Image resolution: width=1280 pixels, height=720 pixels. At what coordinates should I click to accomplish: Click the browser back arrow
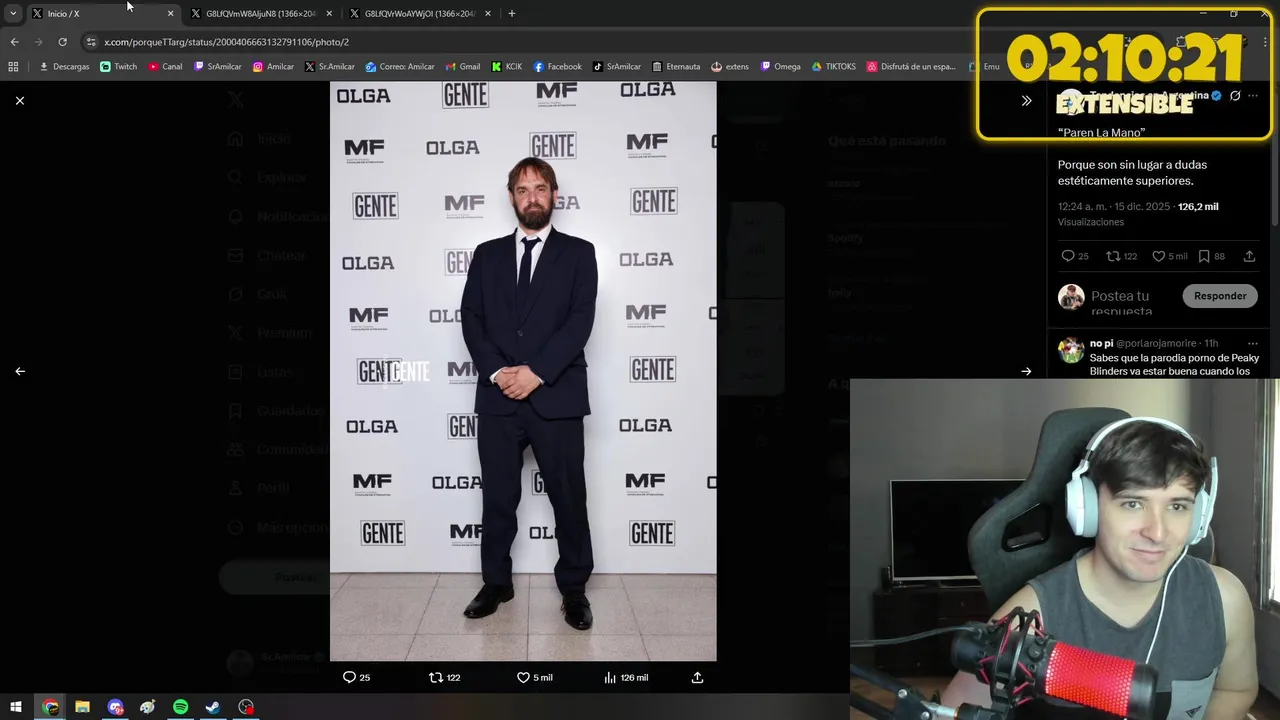click(14, 42)
